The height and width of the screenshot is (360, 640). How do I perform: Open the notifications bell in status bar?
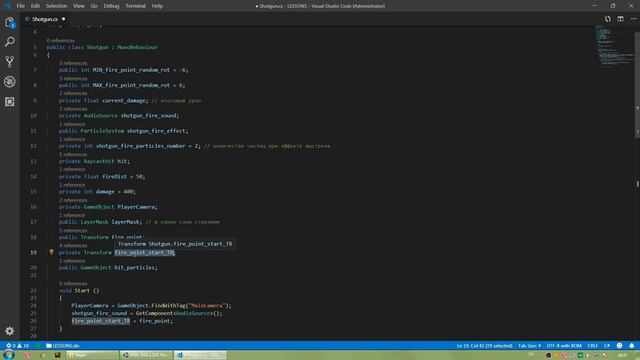click(631, 346)
